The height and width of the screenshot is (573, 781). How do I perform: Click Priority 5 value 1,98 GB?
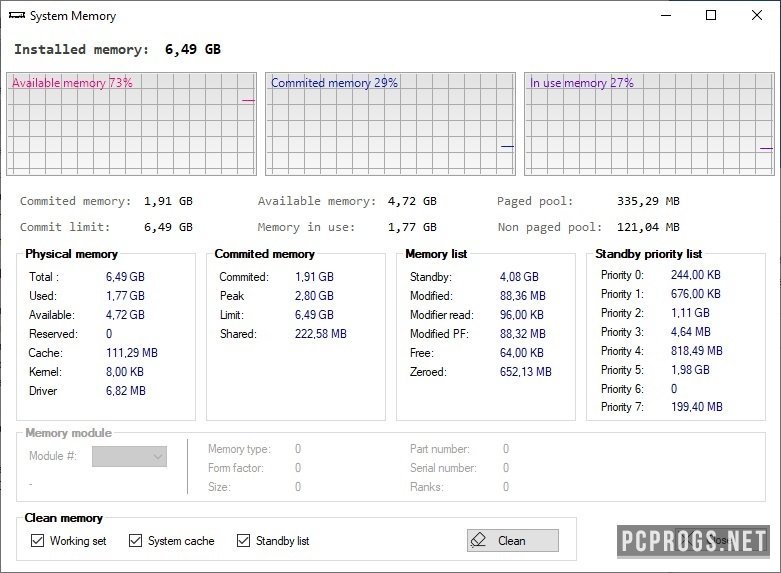pos(690,370)
